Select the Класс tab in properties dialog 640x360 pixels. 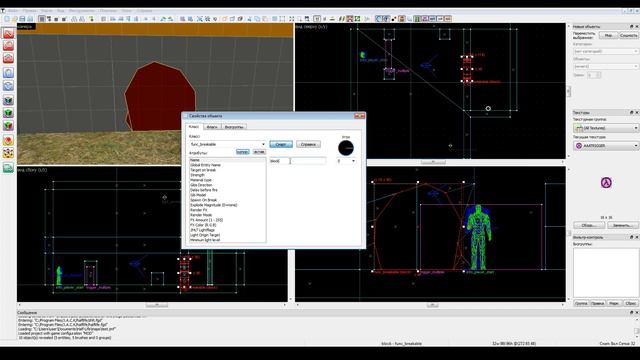tap(194, 127)
